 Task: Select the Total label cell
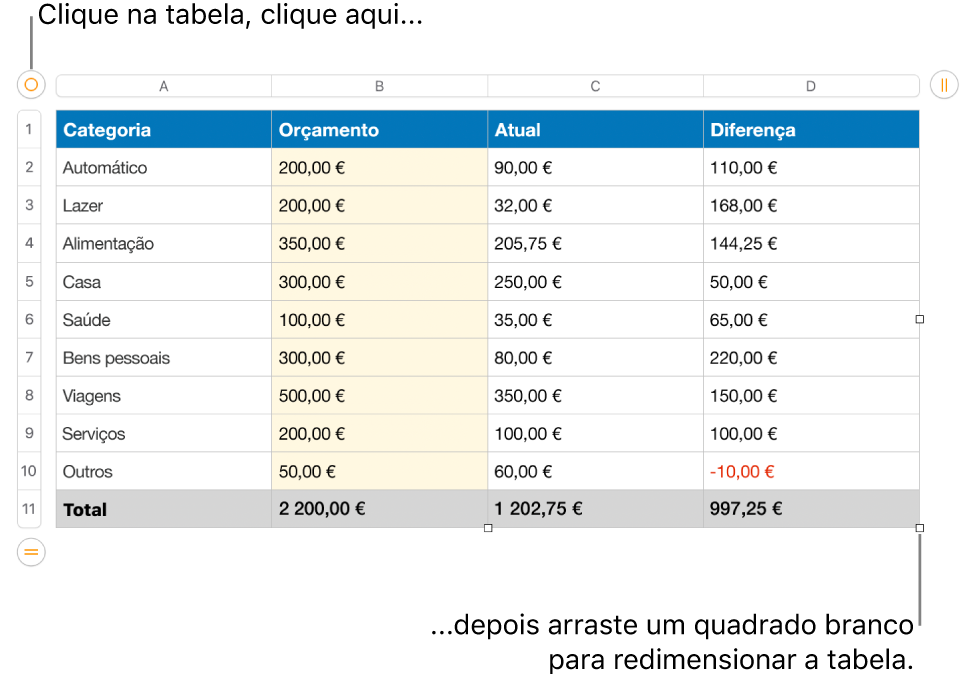point(163,509)
